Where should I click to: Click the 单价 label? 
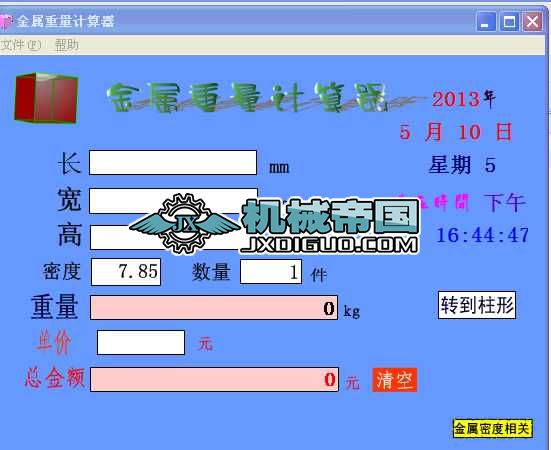tap(53, 342)
